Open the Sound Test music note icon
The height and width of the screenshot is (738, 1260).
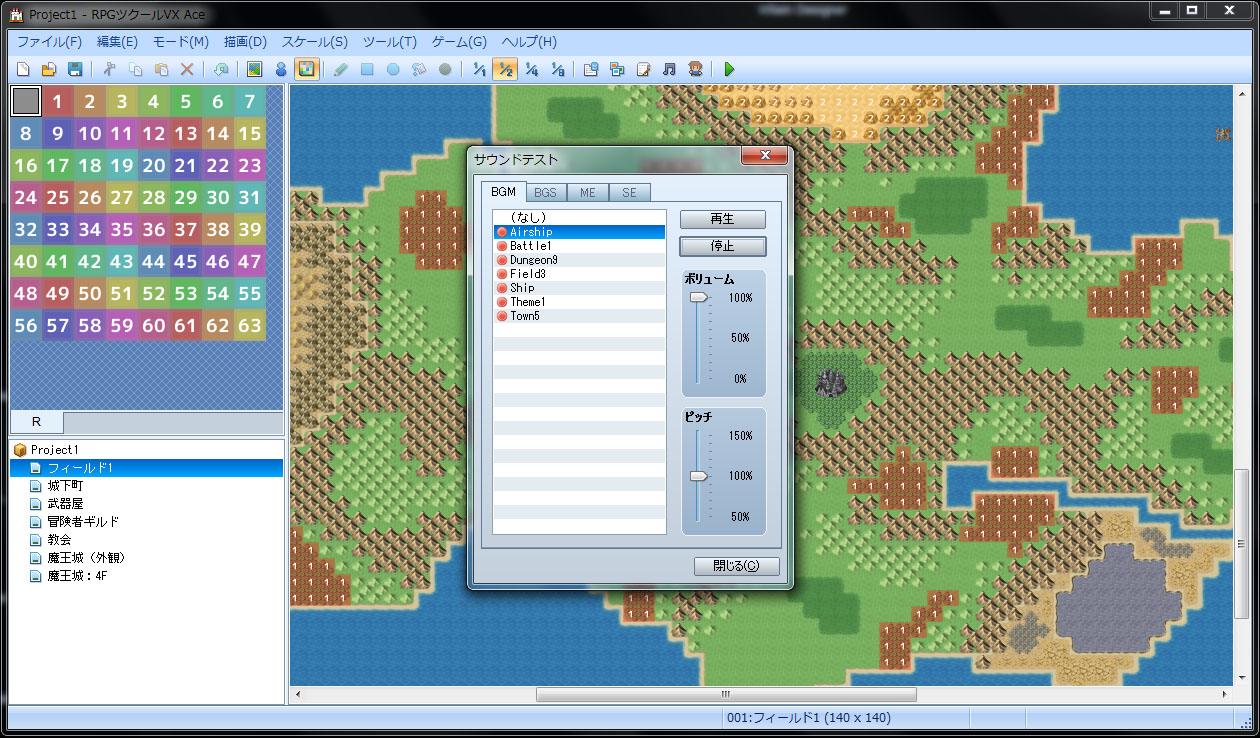tap(669, 70)
